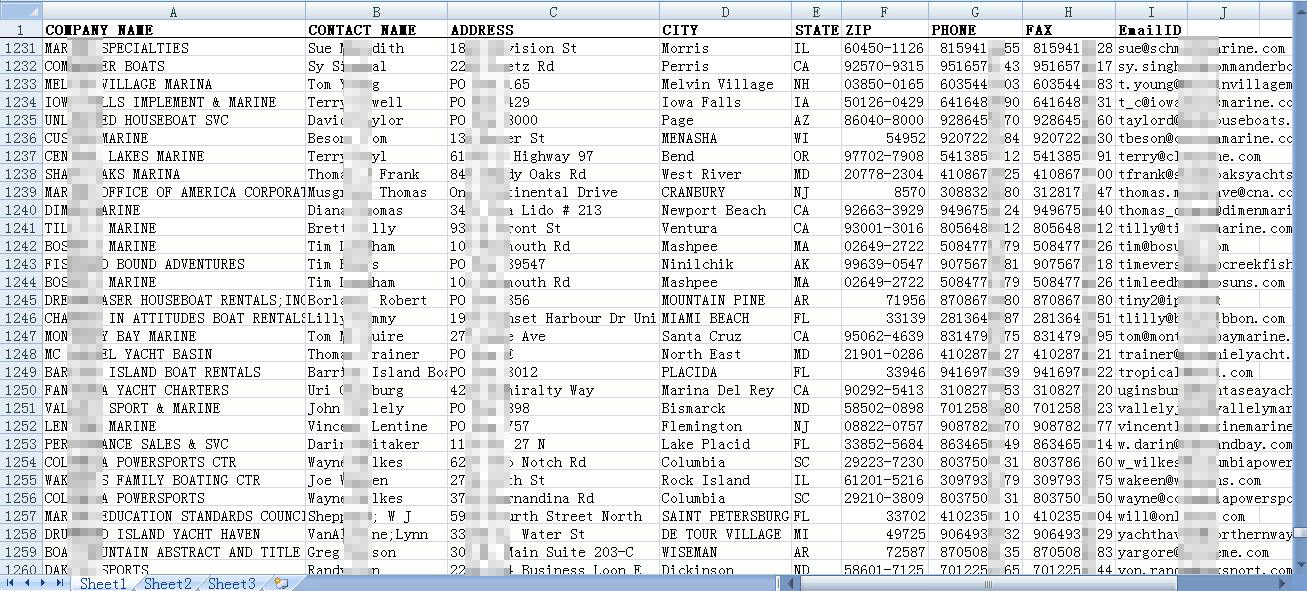Click the previous sheet navigation arrow
This screenshot has width=1307, height=591.
(28, 582)
